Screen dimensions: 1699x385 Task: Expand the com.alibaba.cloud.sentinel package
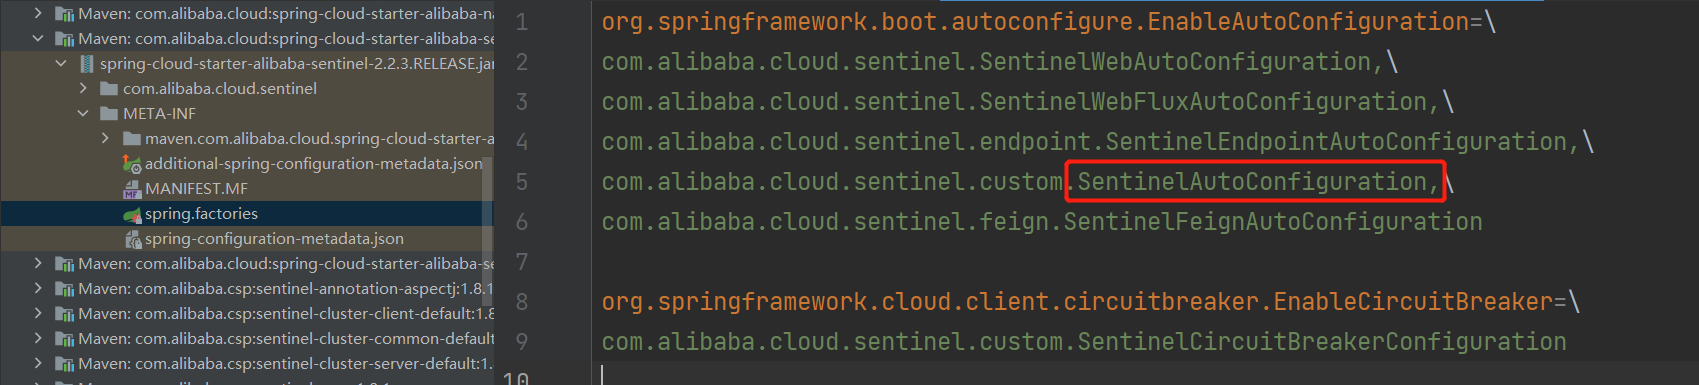pyautogui.click(x=83, y=89)
